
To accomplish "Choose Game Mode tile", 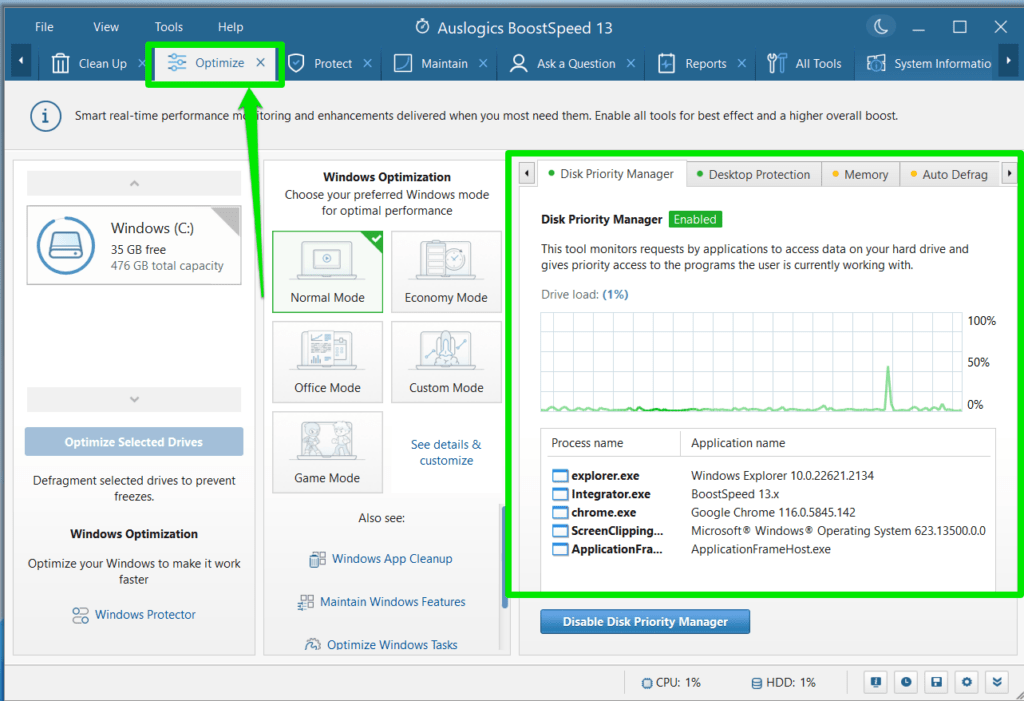I will [327, 452].
